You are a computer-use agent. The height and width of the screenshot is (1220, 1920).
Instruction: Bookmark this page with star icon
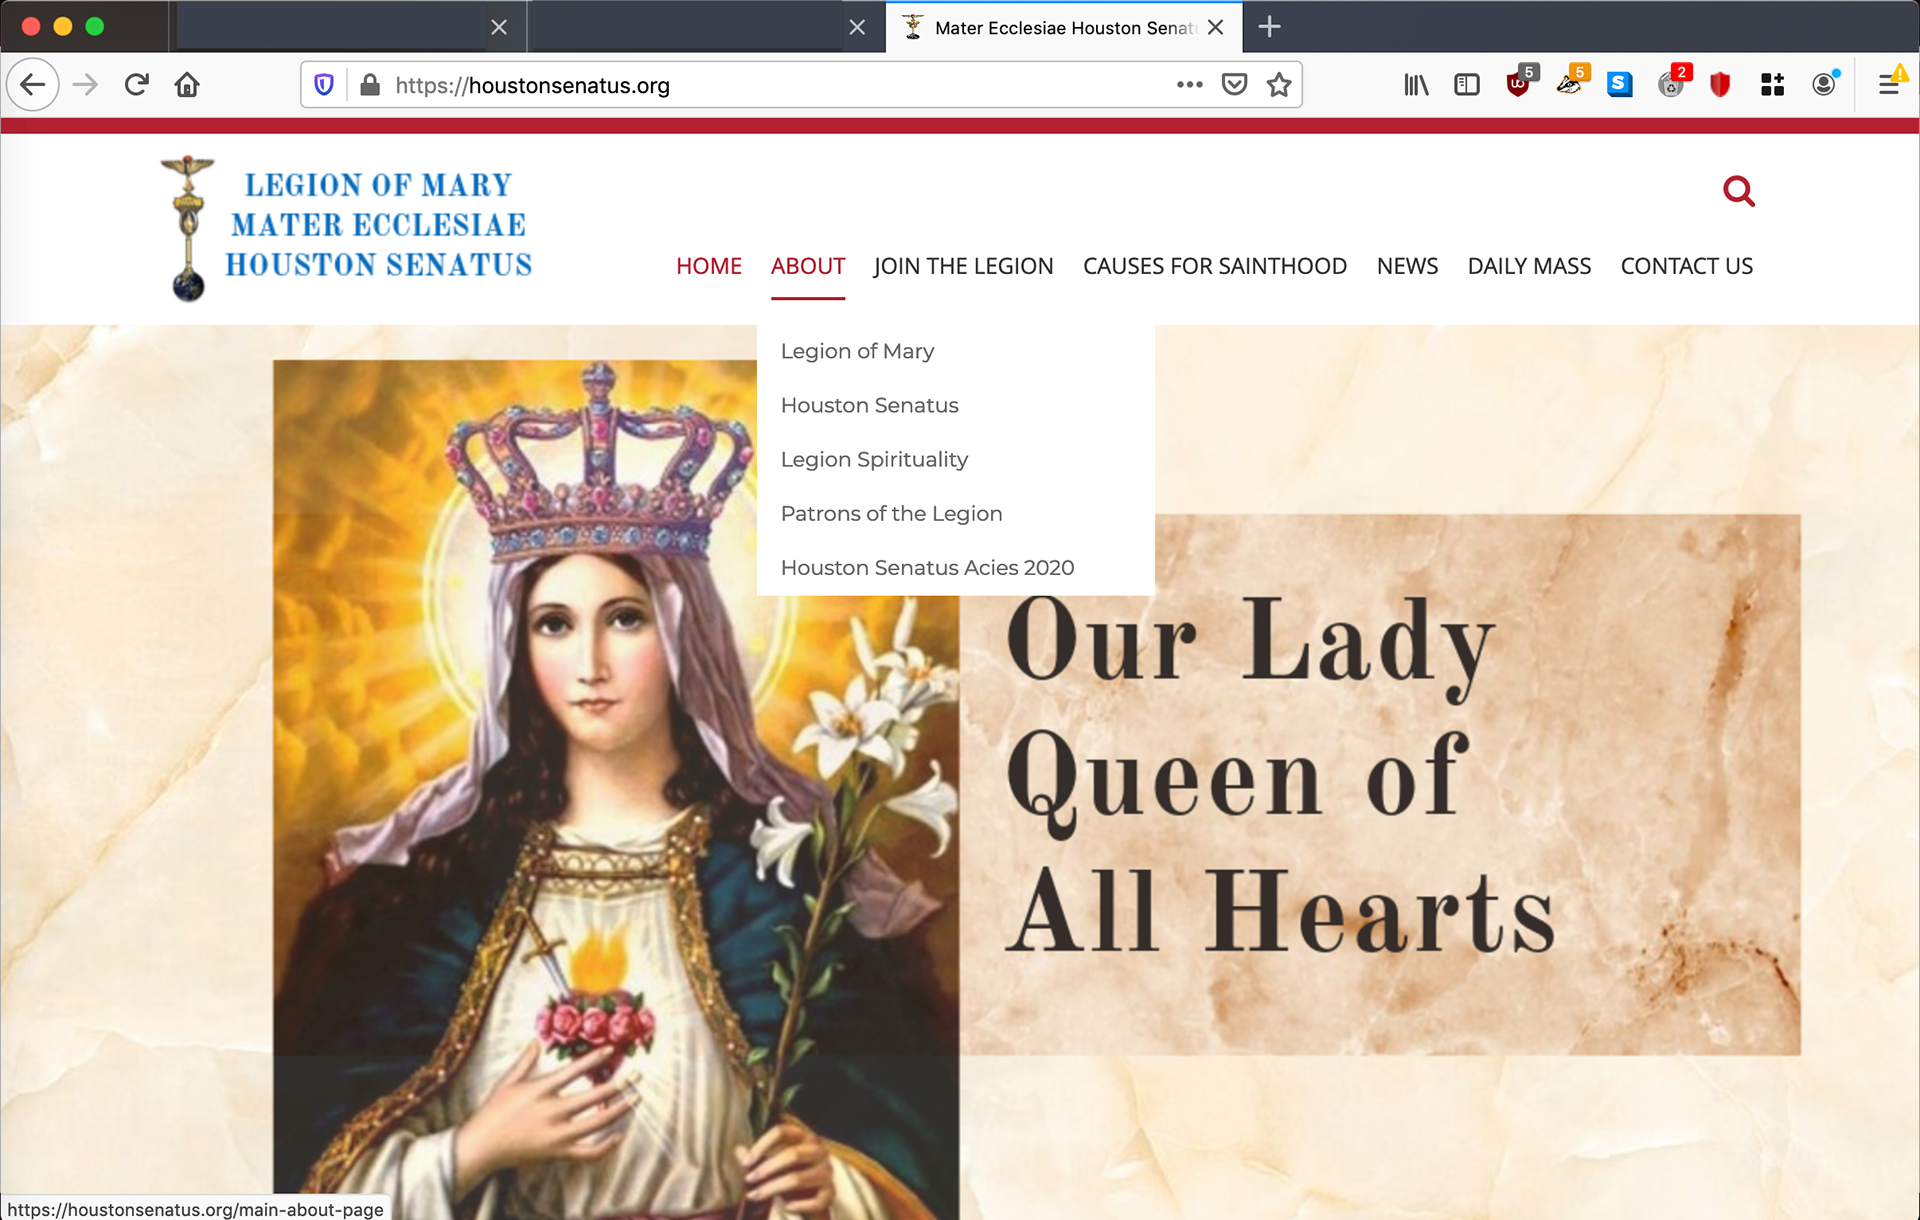(x=1279, y=85)
